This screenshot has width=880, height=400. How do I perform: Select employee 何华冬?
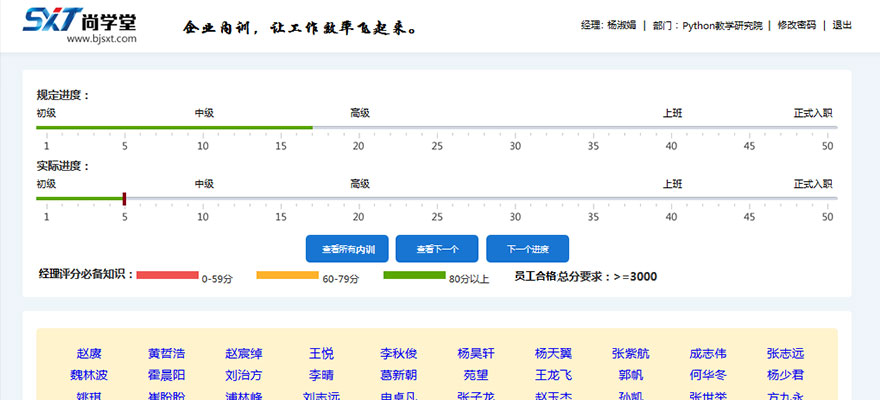tap(708, 376)
